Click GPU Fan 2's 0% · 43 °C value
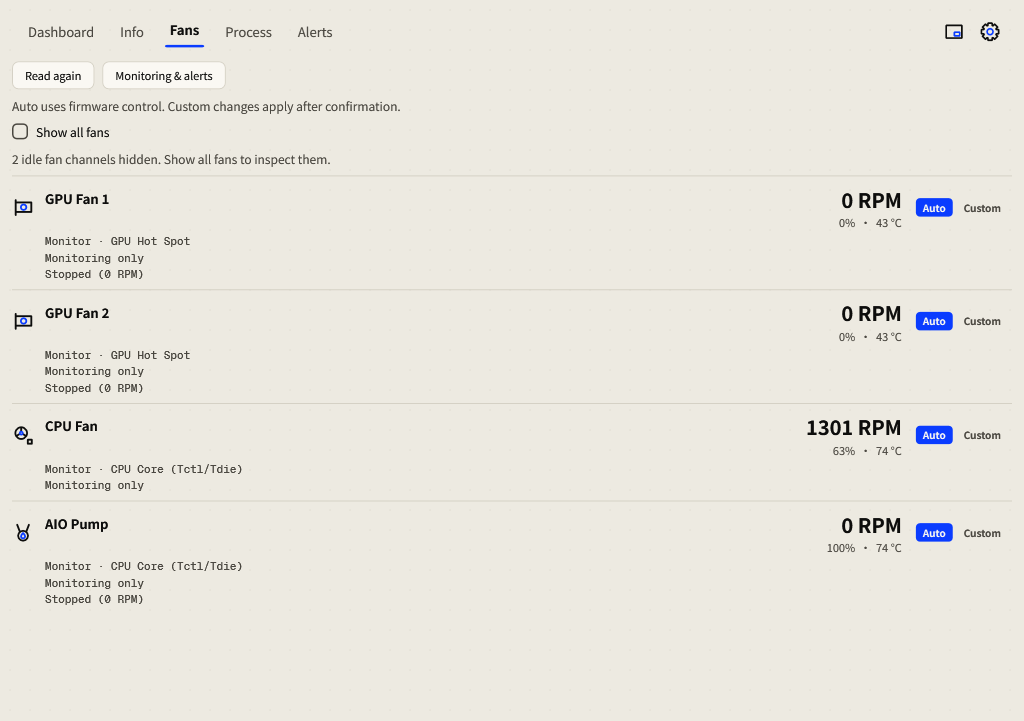 click(x=870, y=337)
